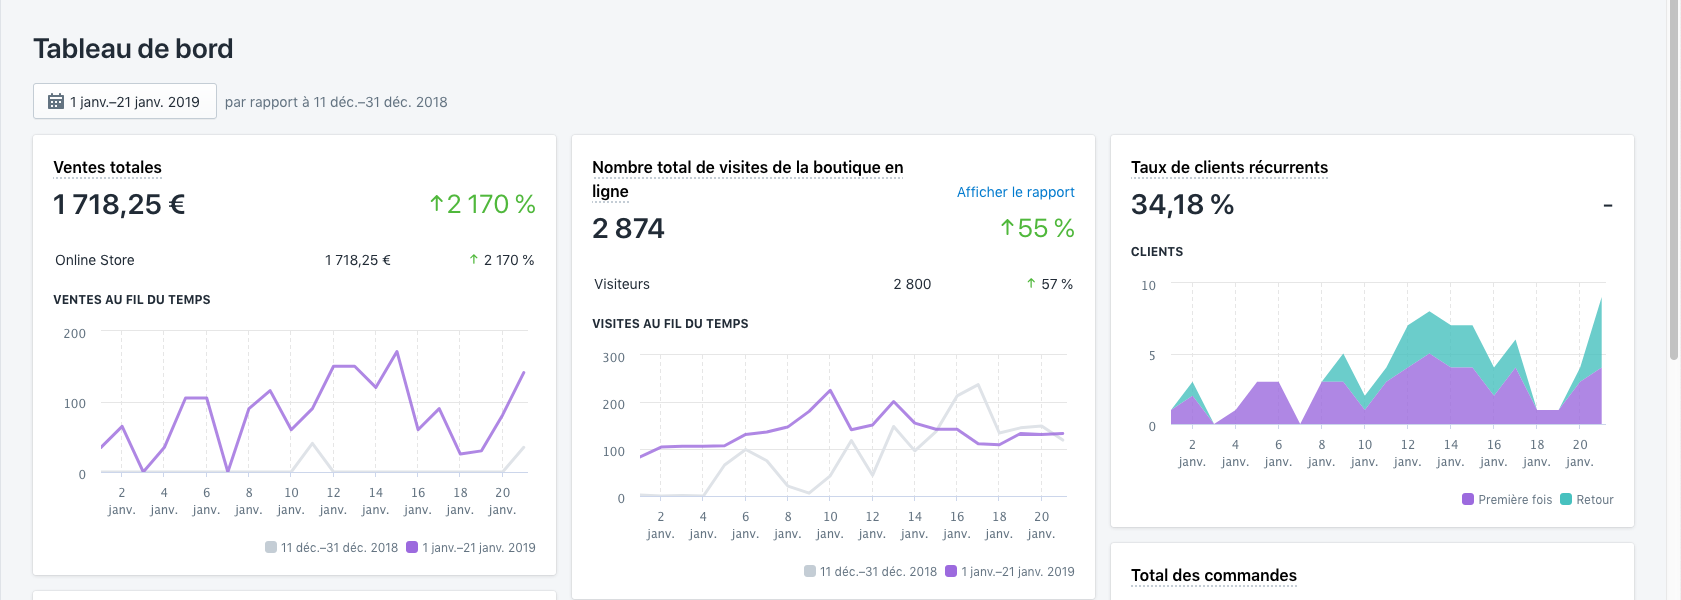Click the comparison period text 11 déc.–31 déc. 2018
Screen dimensions: 1681x600
coord(380,102)
